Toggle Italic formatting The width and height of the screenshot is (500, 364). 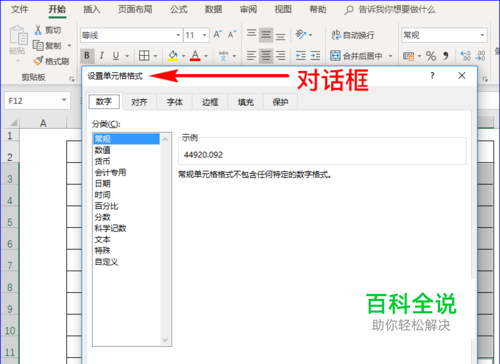[x=102, y=56]
